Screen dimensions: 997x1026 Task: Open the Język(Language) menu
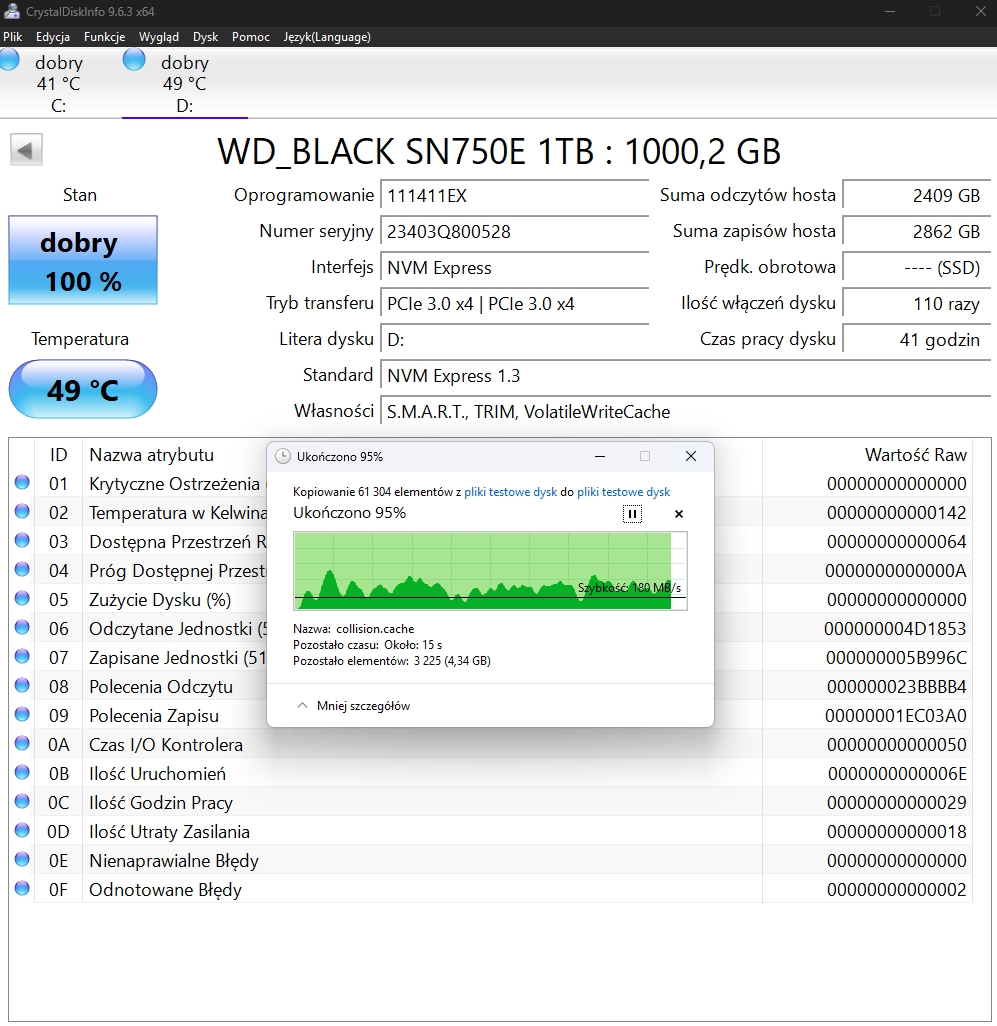click(x=327, y=37)
